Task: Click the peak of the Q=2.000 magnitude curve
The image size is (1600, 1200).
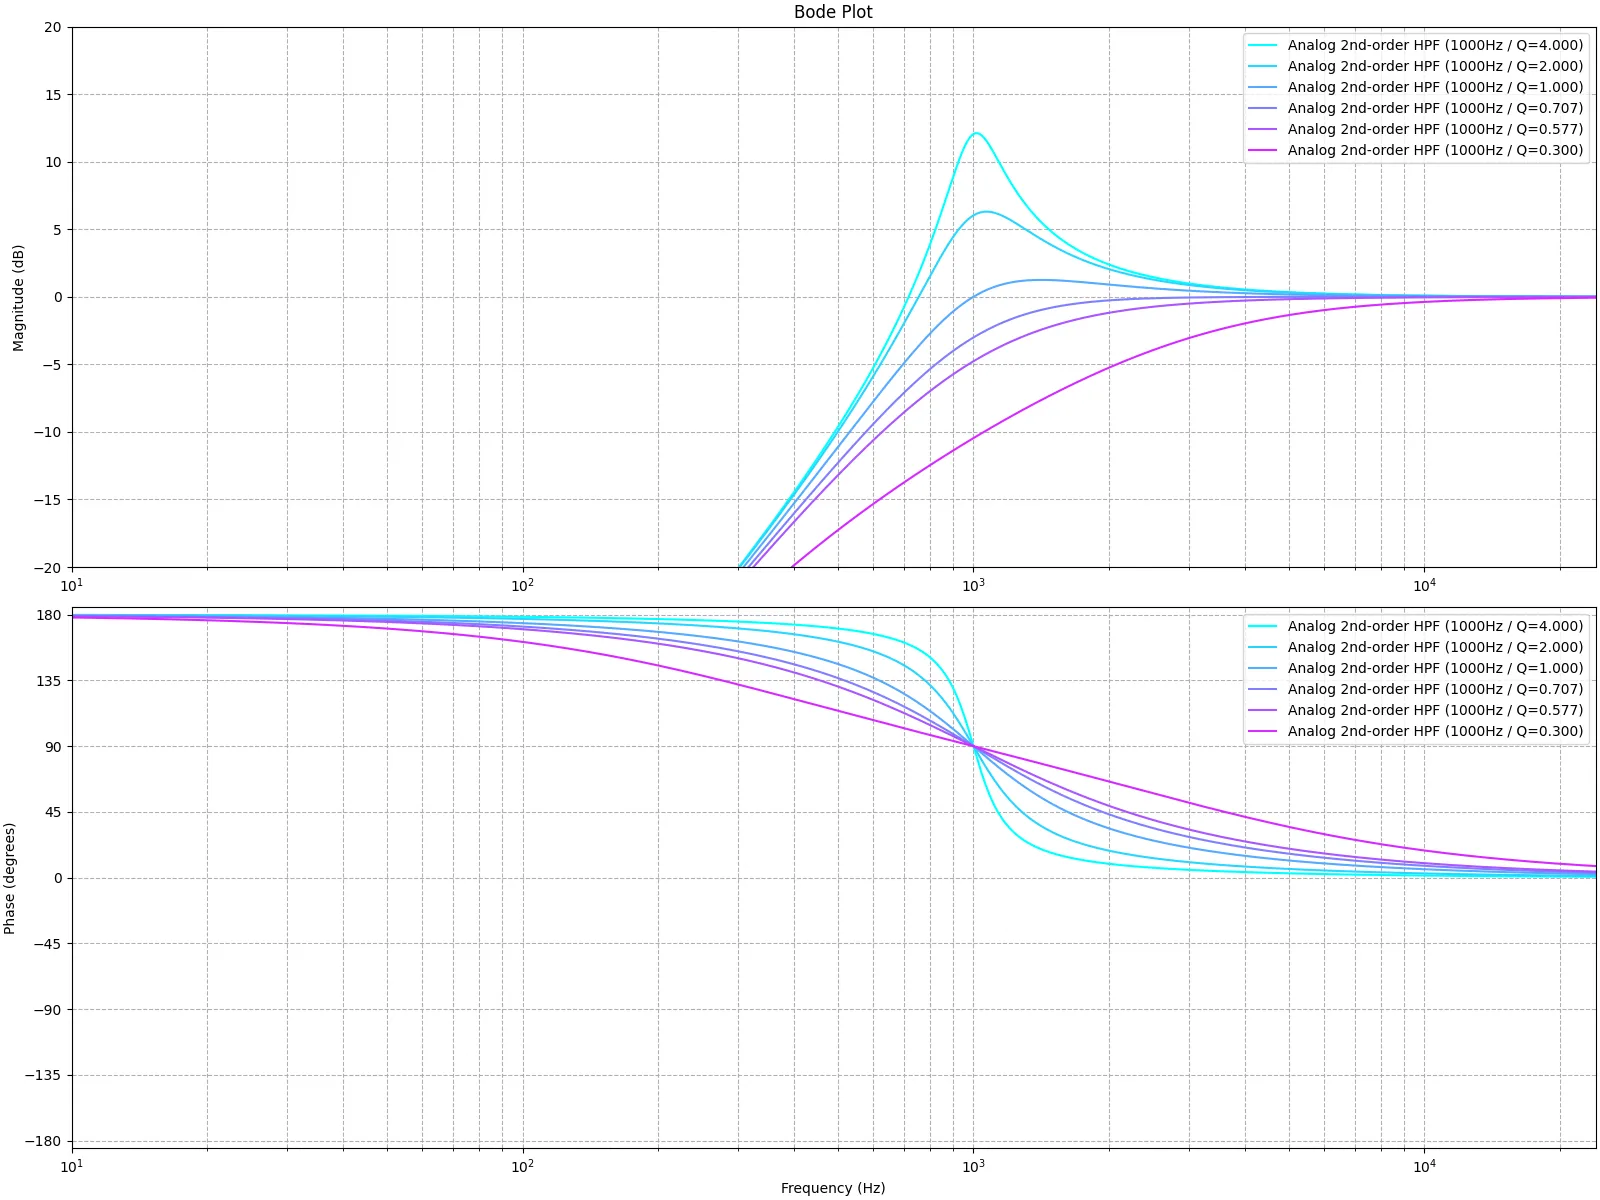Action: pos(987,211)
